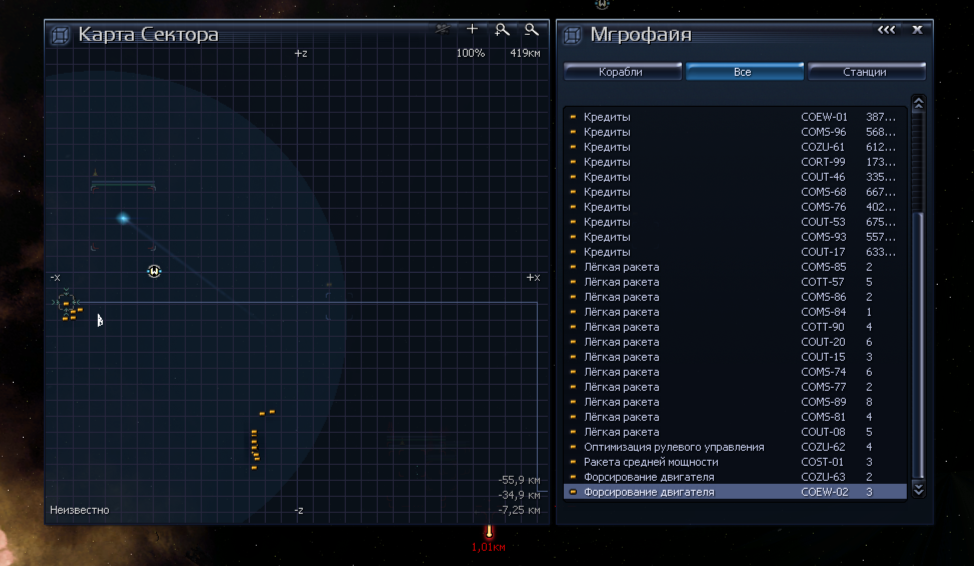
Task: Select the Кредиты row COMS-76
Action: pyautogui.click(x=735, y=206)
